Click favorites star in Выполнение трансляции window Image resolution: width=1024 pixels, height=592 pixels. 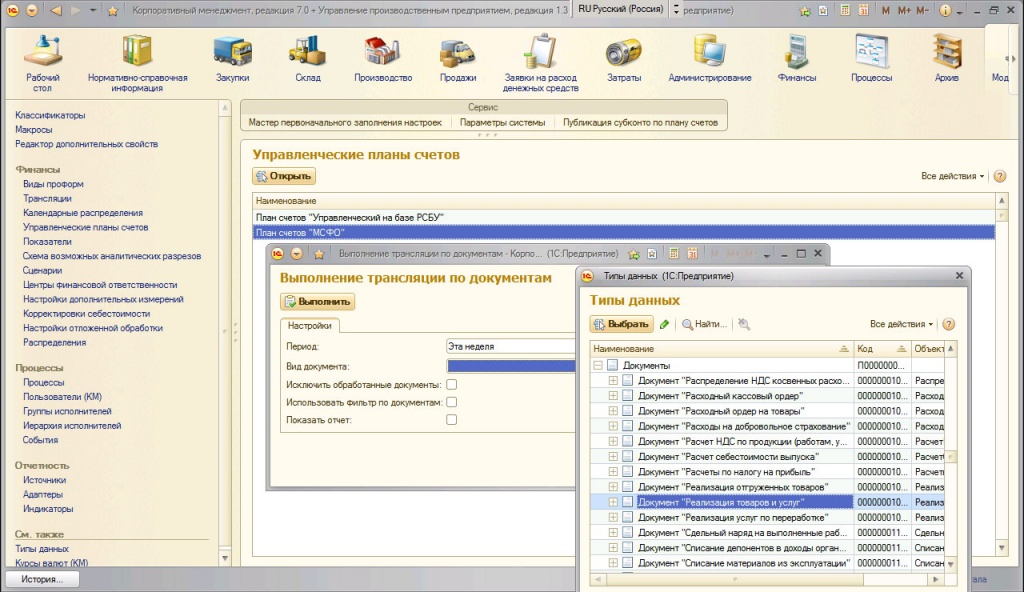coord(319,254)
